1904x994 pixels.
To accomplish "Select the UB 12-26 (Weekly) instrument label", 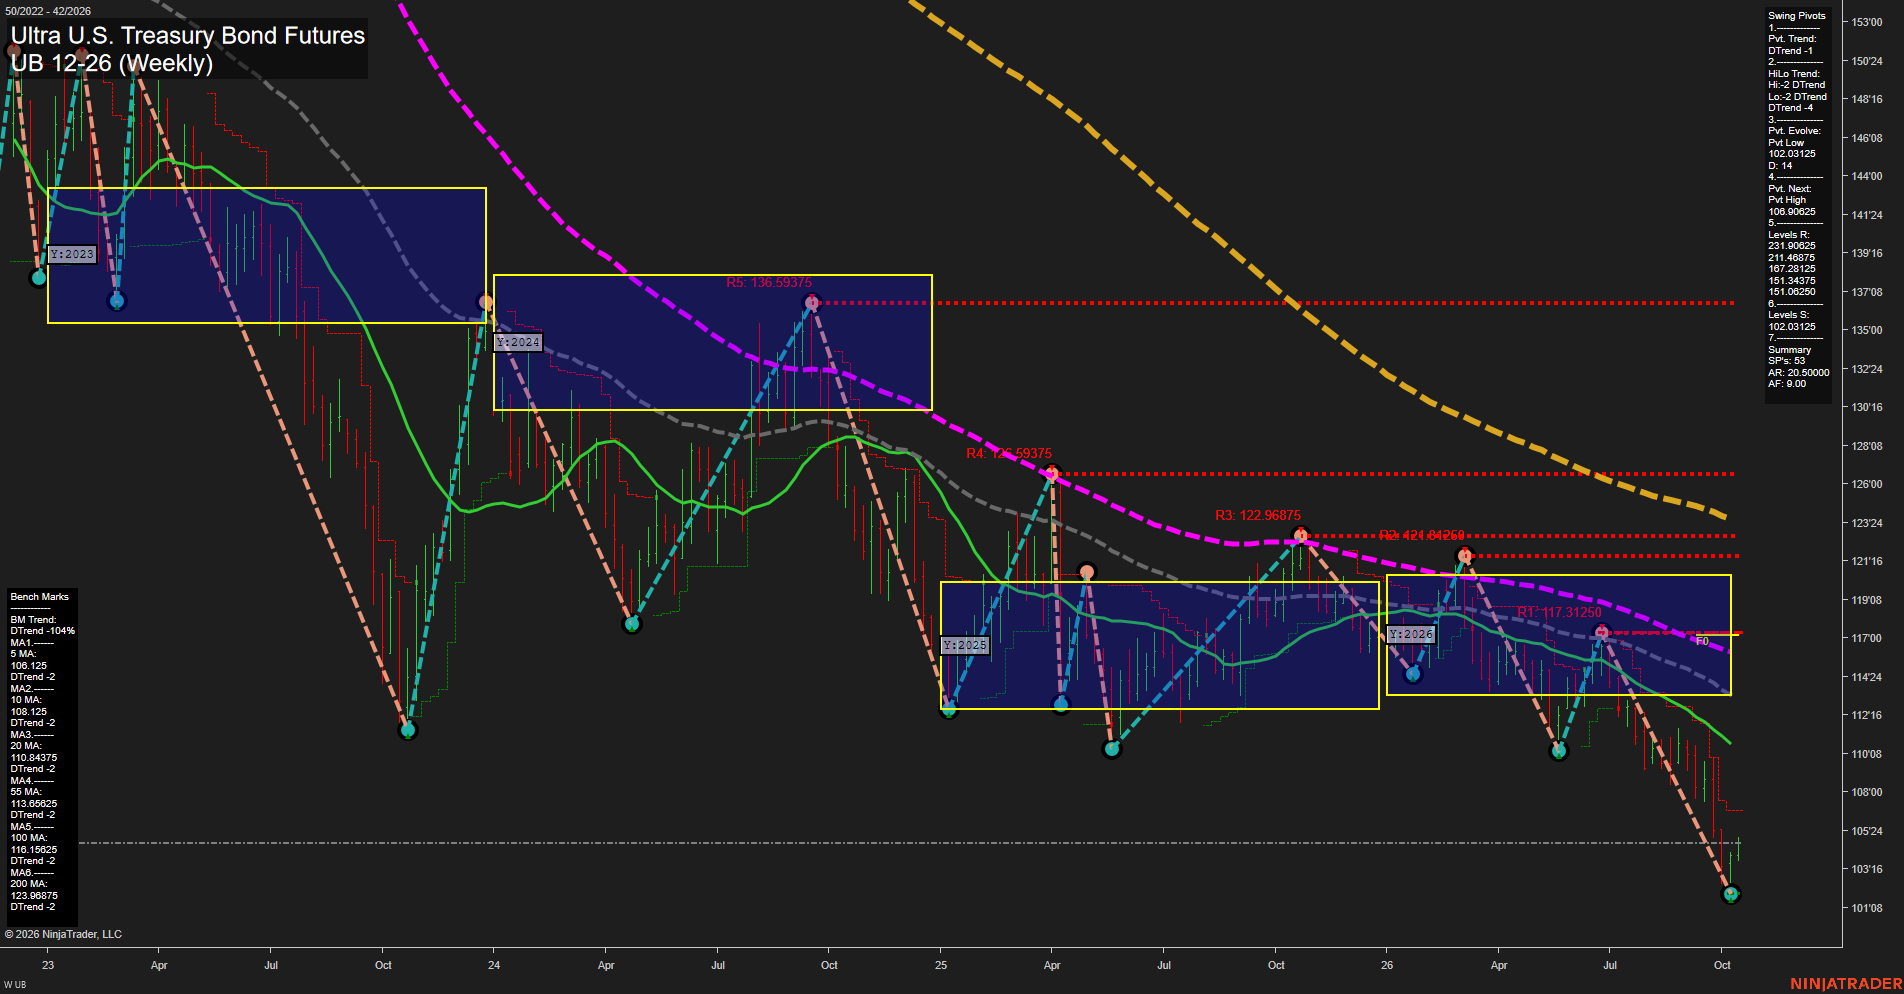I will pyautogui.click(x=112, y=63).
